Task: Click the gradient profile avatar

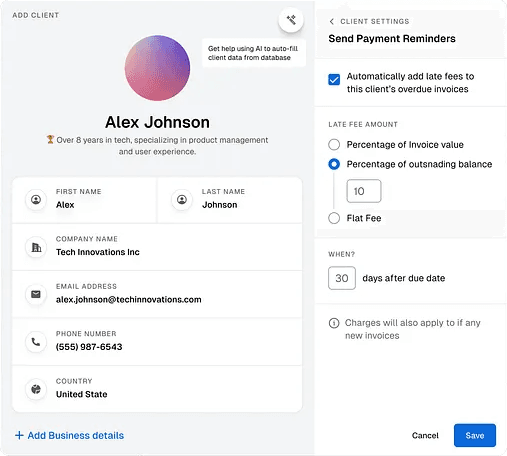Action: point(157,68)
